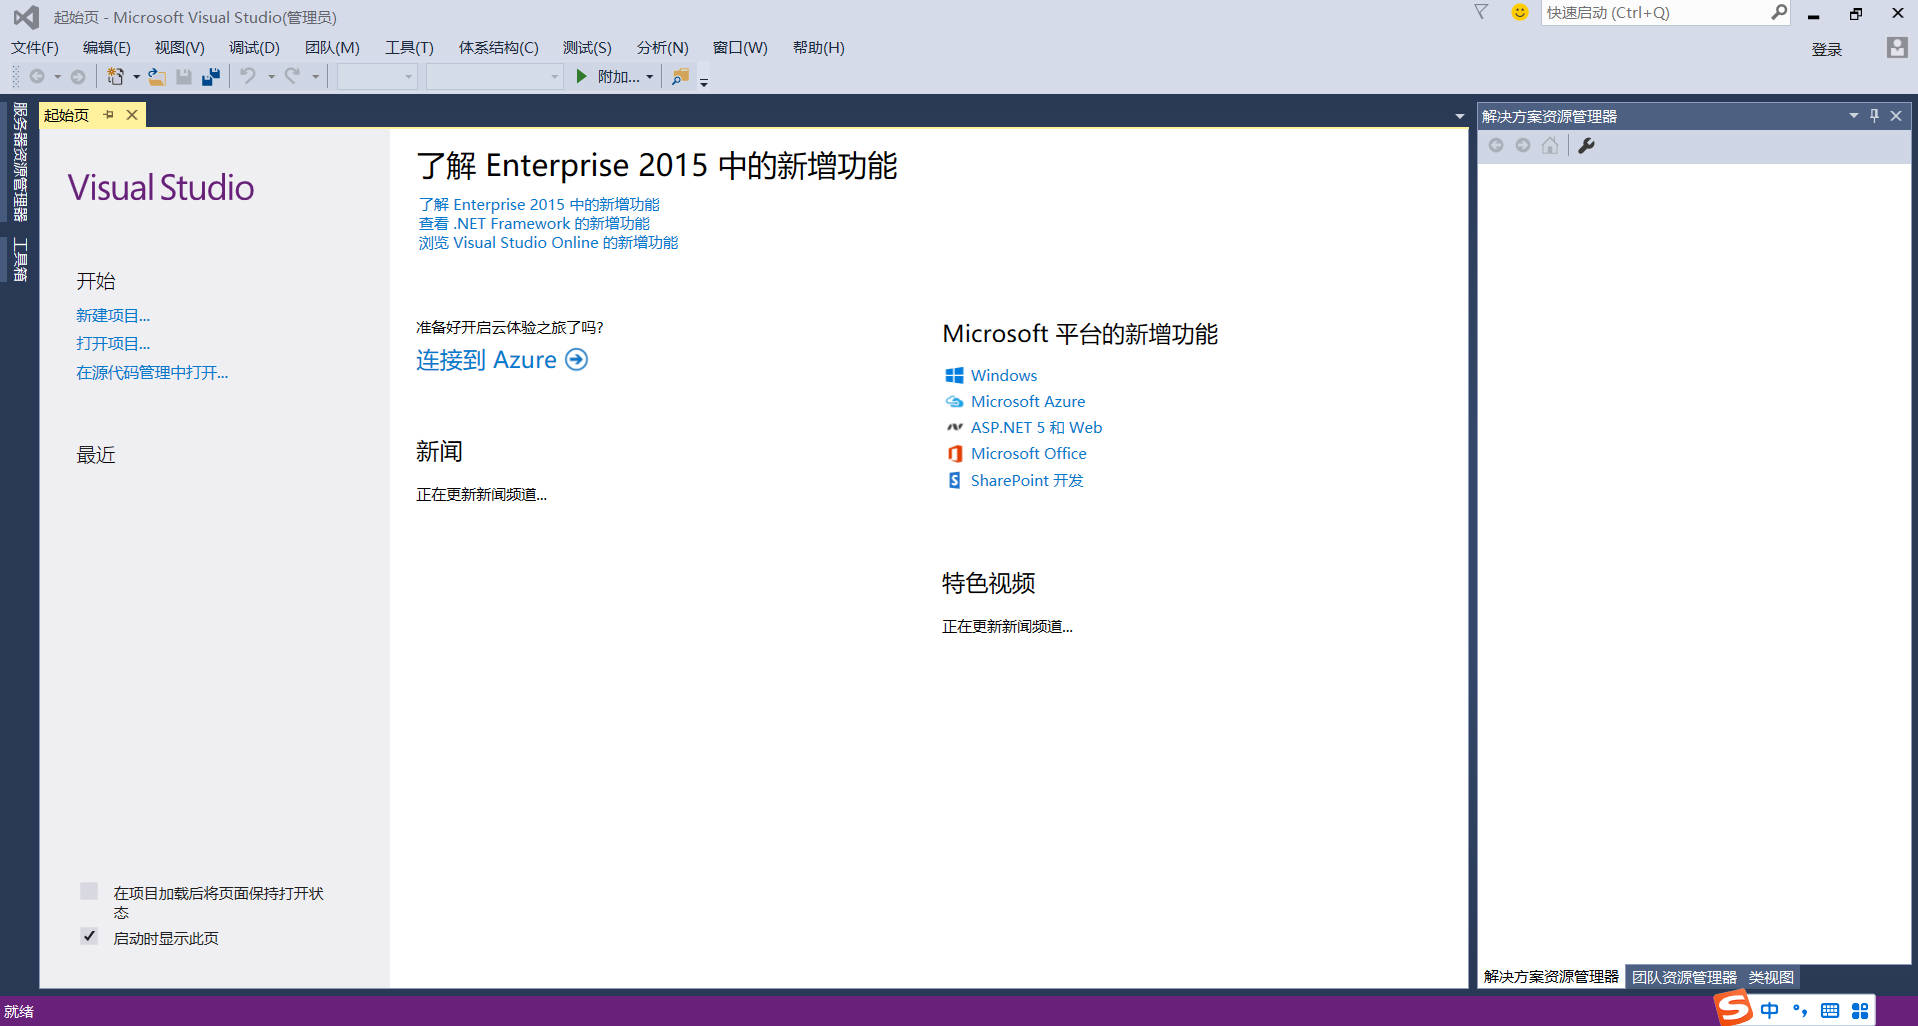Click the yellow smiley feedback icon
Image resolution: width=1918 pixels, height=1026 pixels.
1520,12
